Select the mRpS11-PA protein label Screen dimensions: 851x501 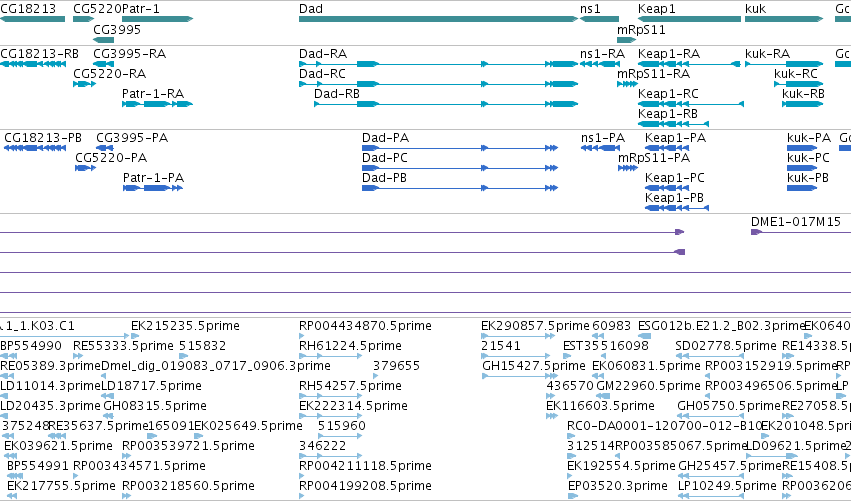click(x=654, y=157)
